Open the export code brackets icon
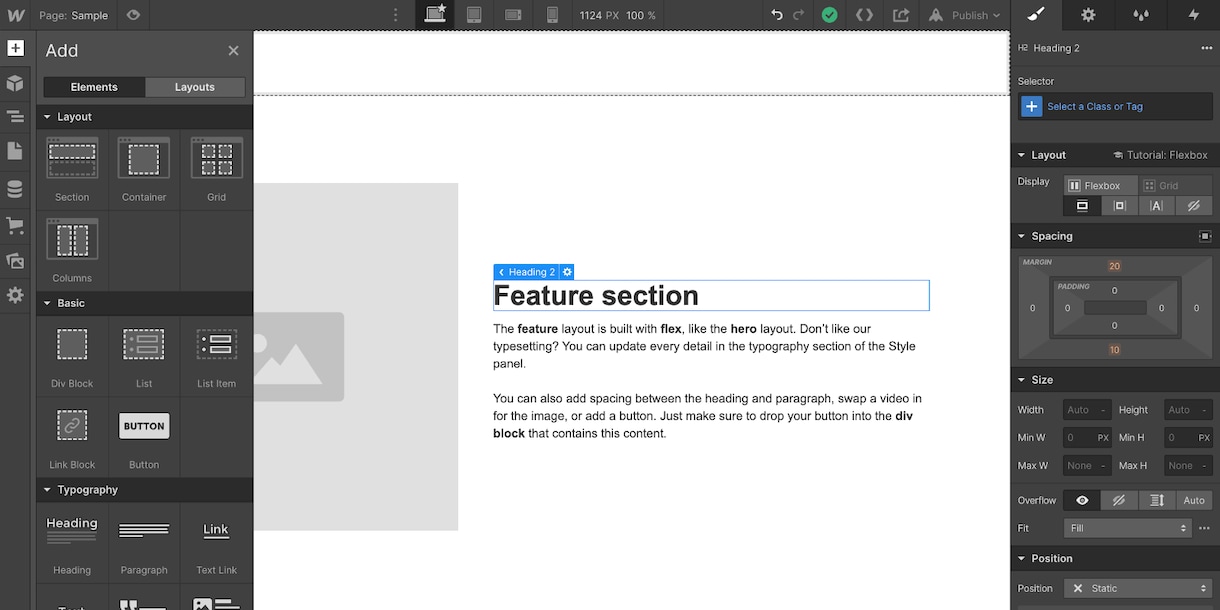The height and width of the screenshot is (610, 1220). [x=864, y=15]
